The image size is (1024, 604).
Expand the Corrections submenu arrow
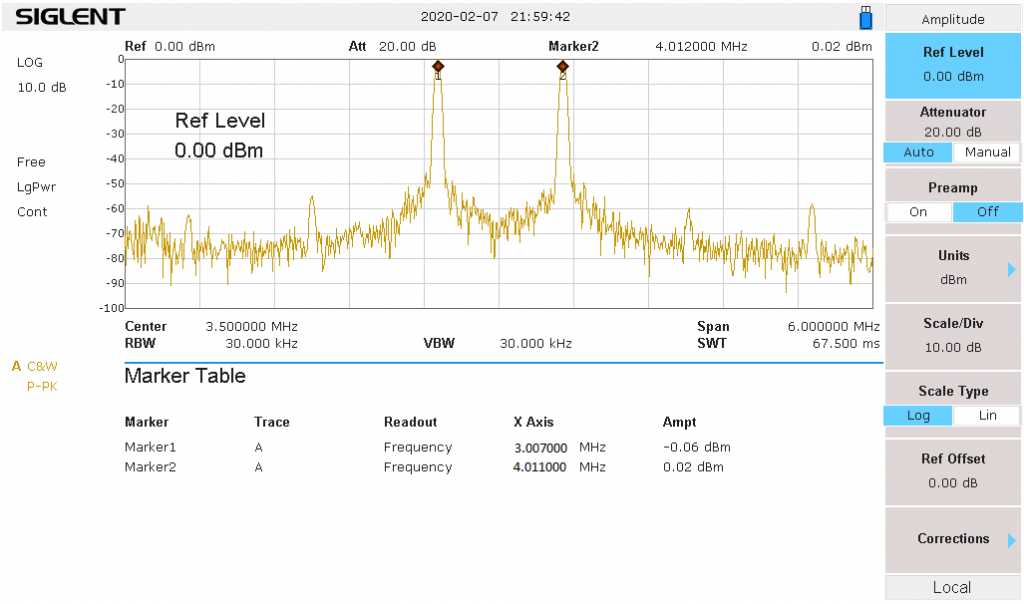[1011, 540]
